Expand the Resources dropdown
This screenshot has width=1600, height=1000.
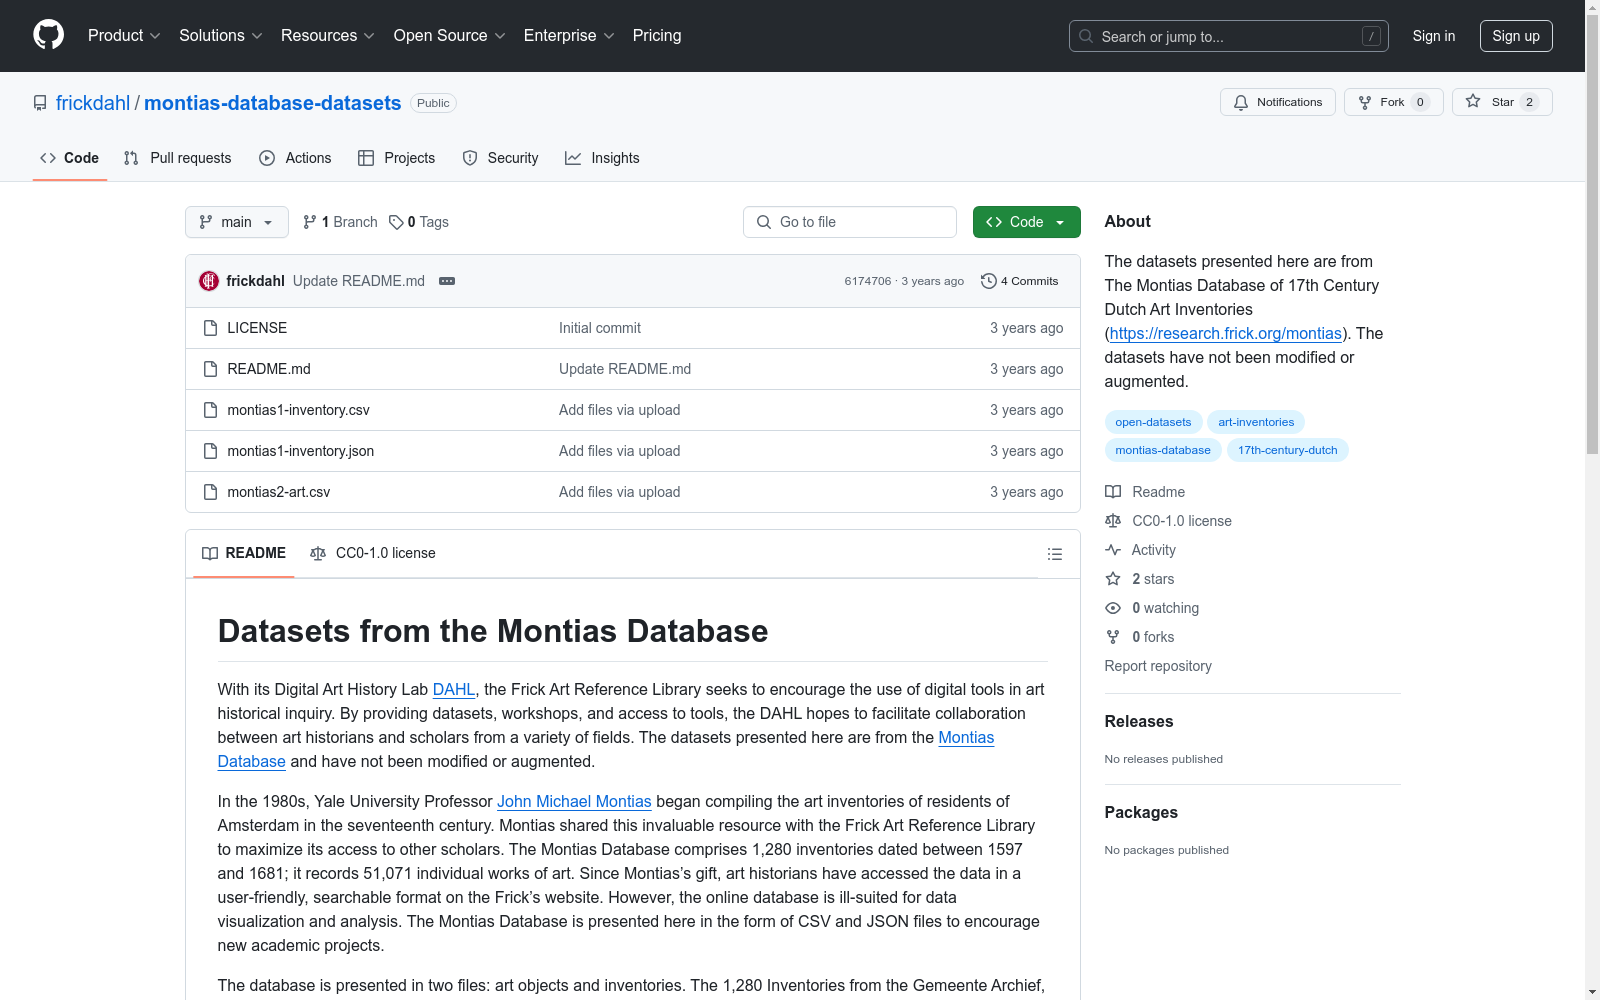point(328,36)
